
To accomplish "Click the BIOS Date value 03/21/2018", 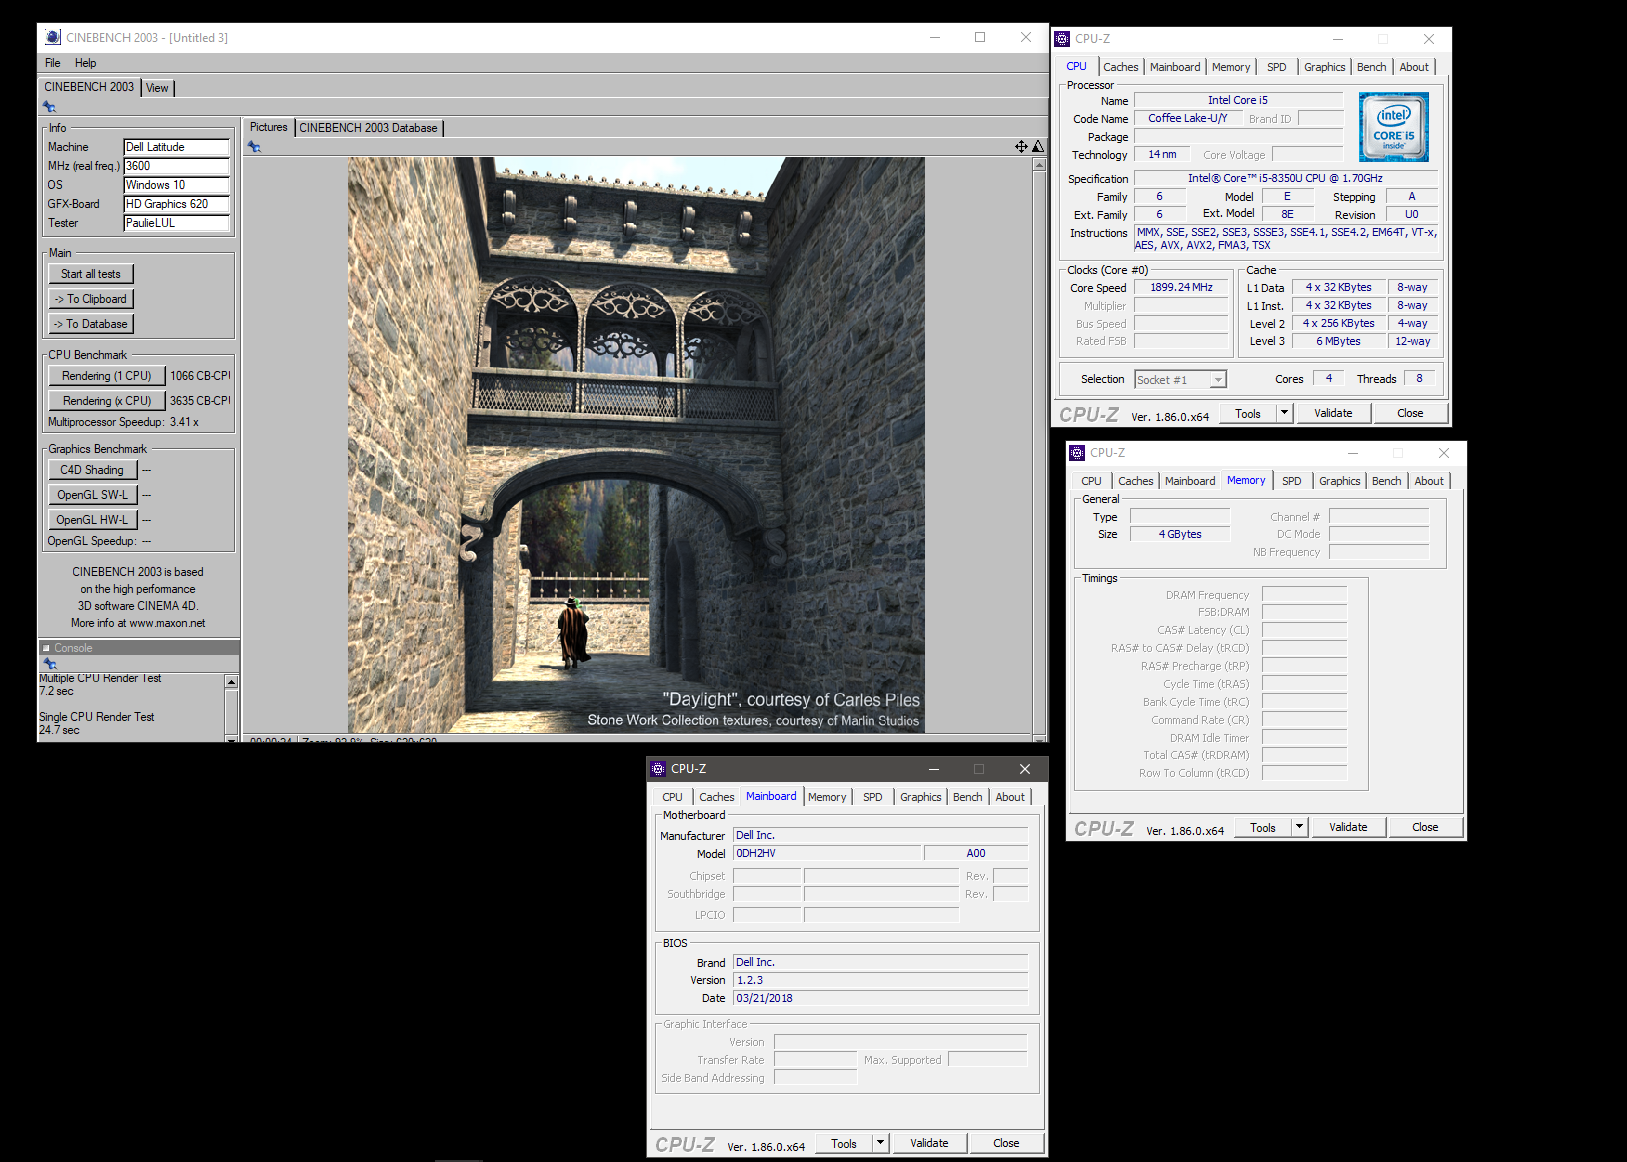I will tap(880, 998).
